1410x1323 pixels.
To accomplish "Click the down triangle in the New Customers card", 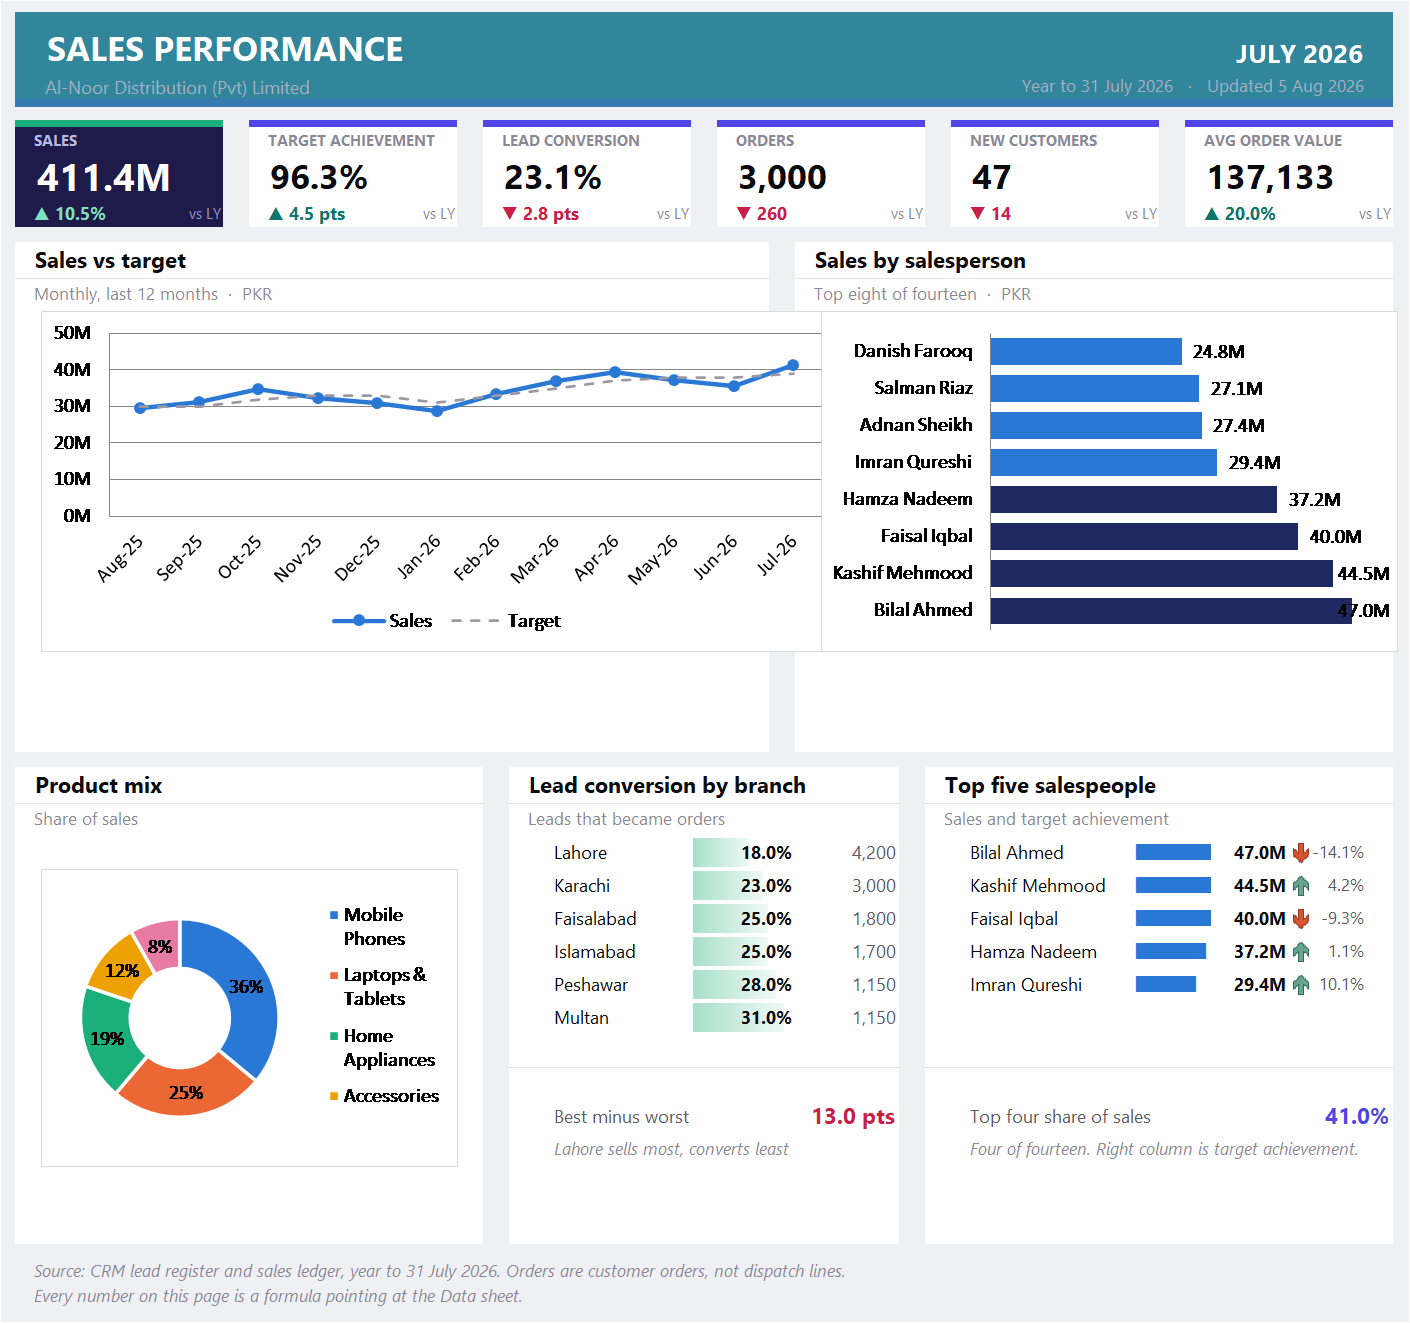I will 978,214.
